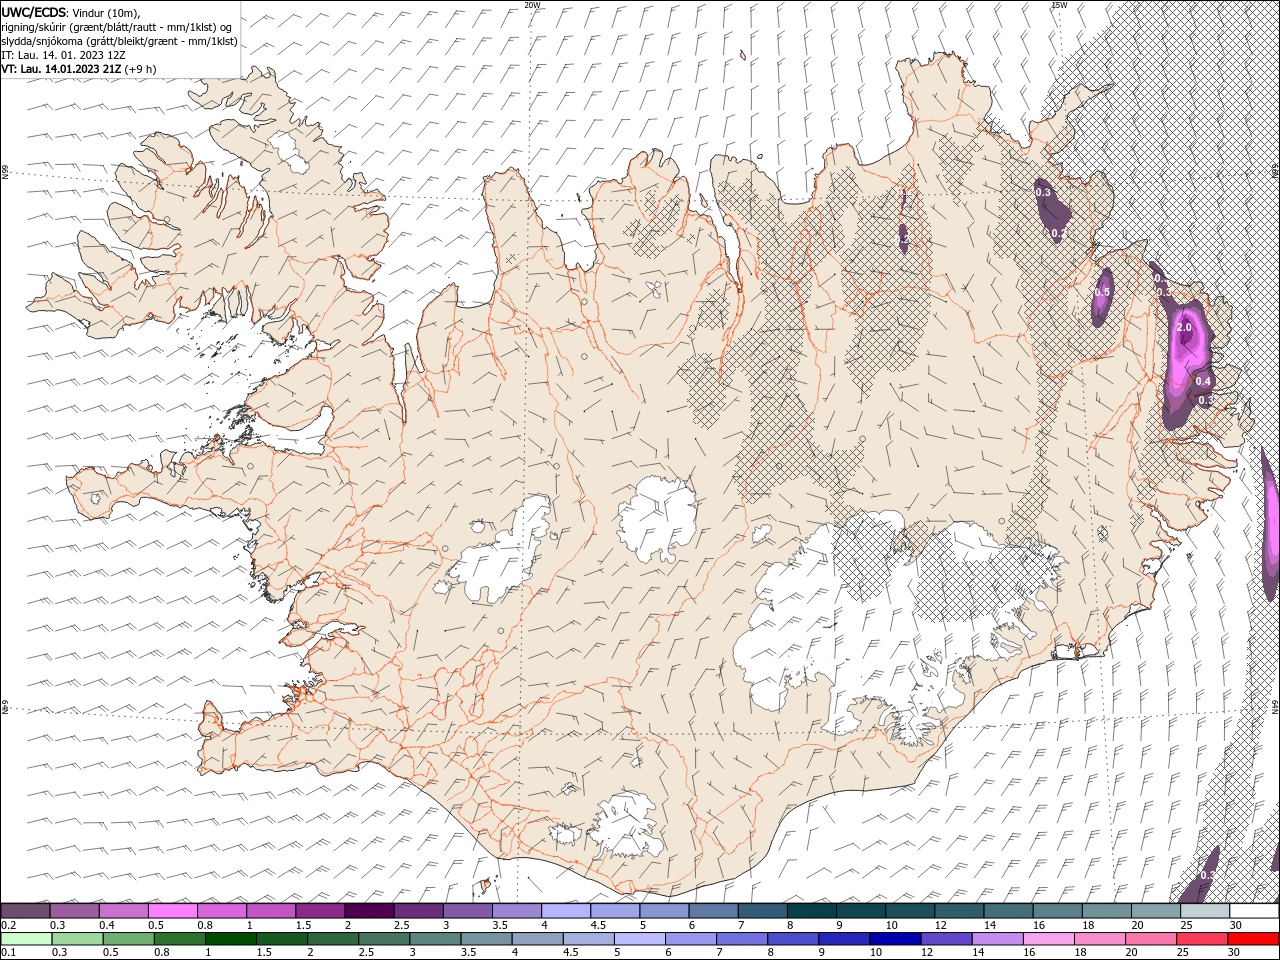The image size is (1280, 960).
Task: Pick the medium green 0.5–0.8 swatch, bottom row
Action: [129, 939]
